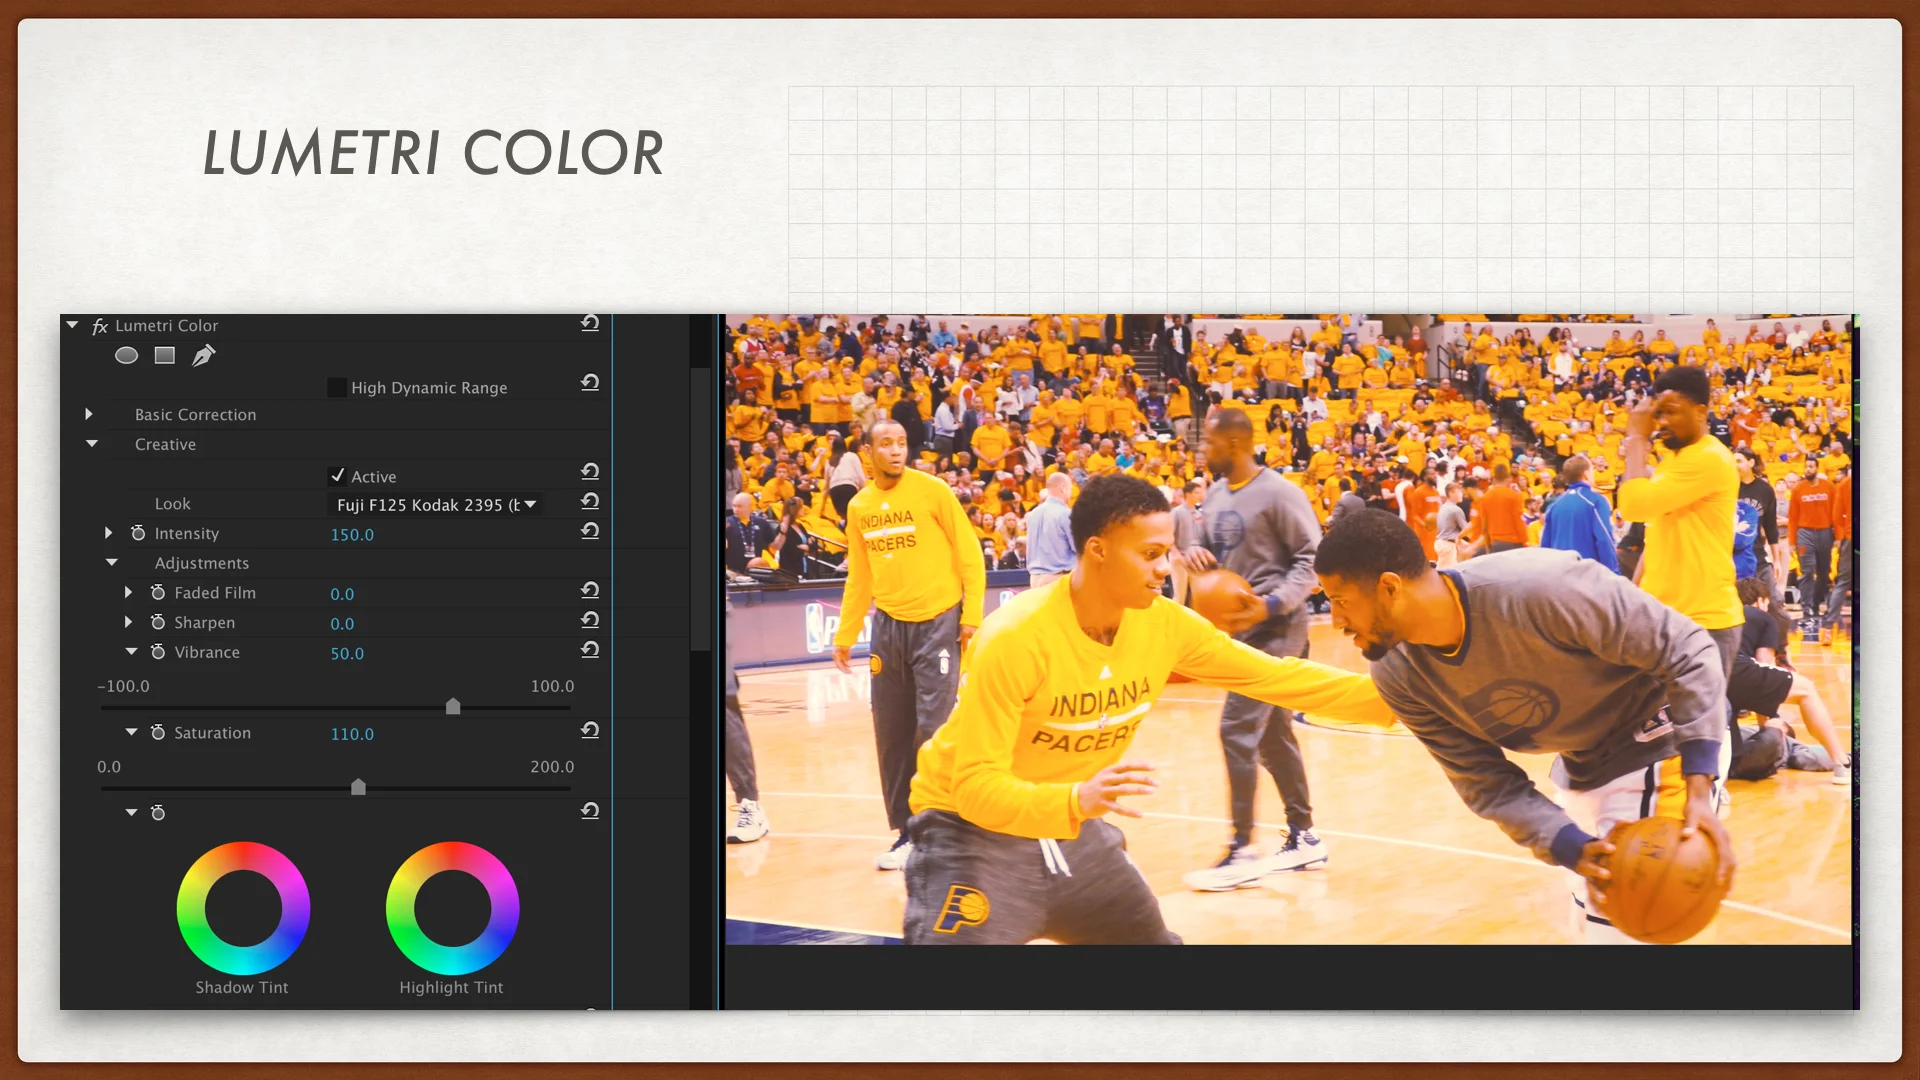Collapse the Creative section
This screenshot has width=1920, height=1080.
92,443
